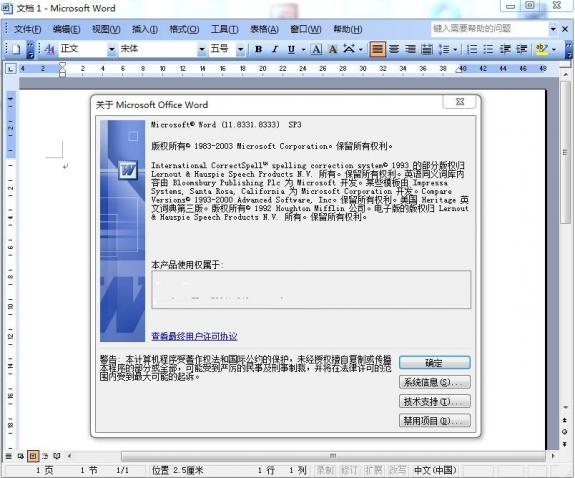Open character scaling dropdown arrow
This screenshot has width=575, height=478.
tap(361, 50)
